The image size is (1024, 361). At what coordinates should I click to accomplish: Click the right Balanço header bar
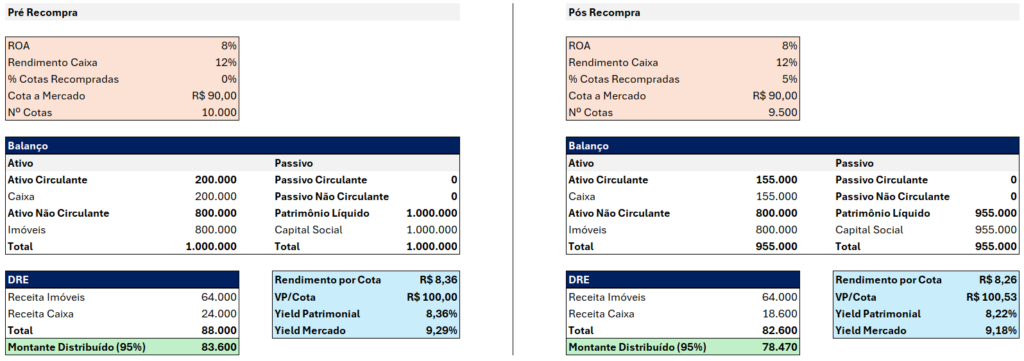pos(792,146)
